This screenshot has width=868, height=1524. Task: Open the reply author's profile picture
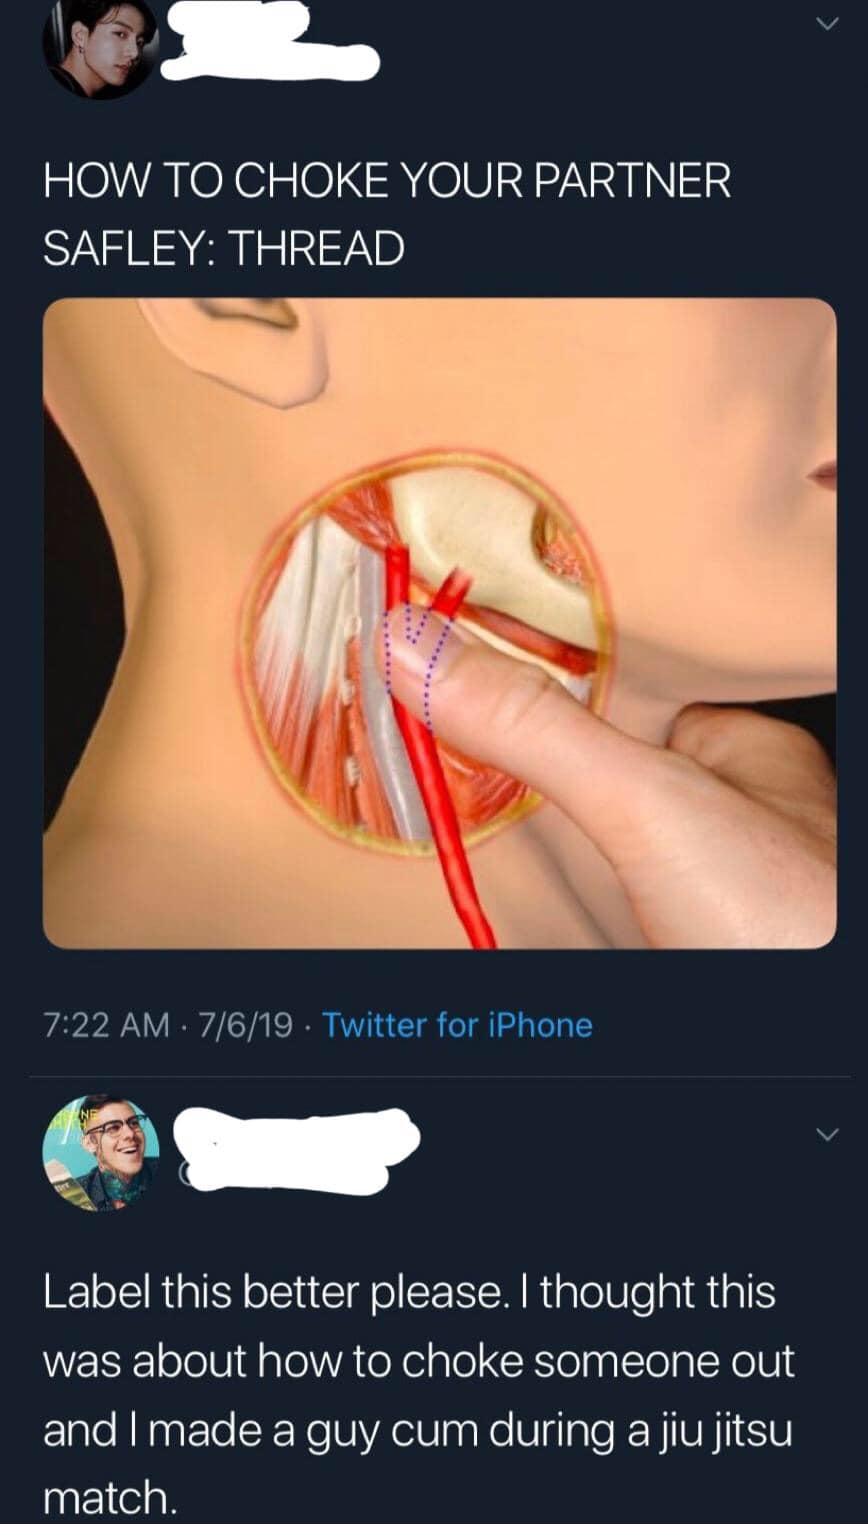point(101,1152)
